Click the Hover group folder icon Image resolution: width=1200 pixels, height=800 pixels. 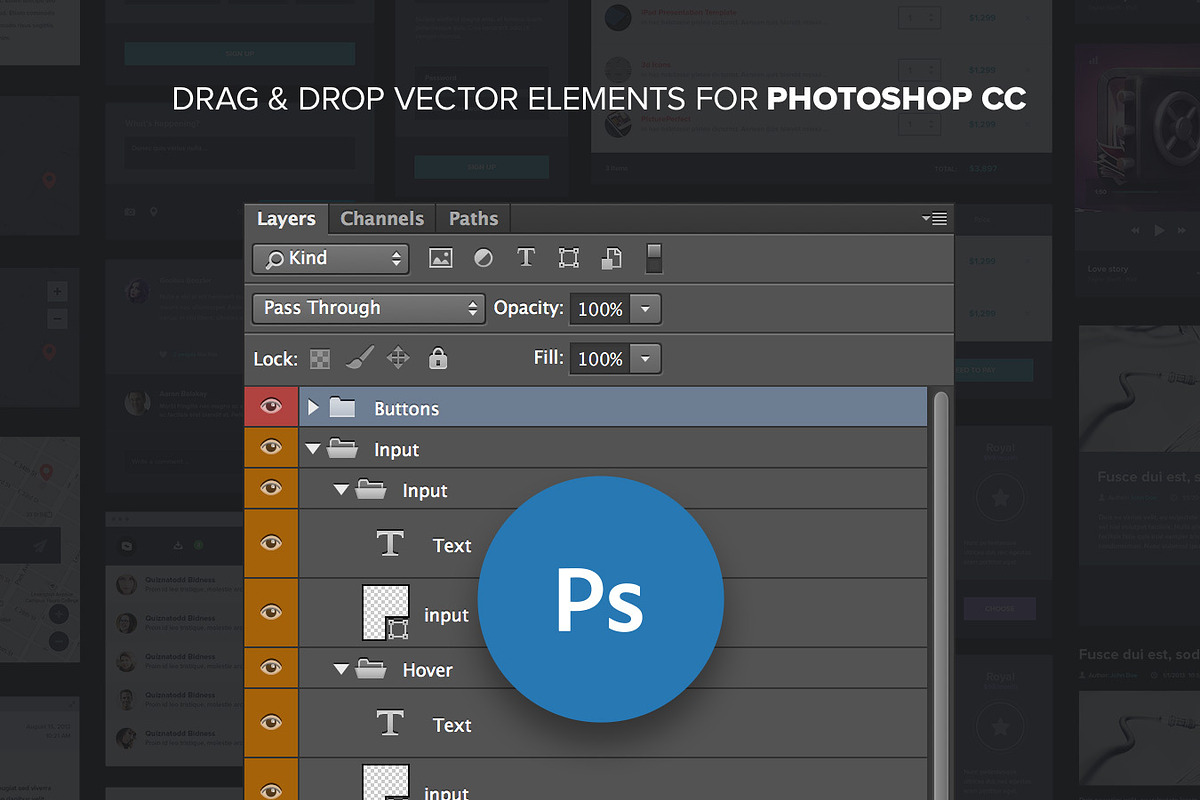coord(371,669)
